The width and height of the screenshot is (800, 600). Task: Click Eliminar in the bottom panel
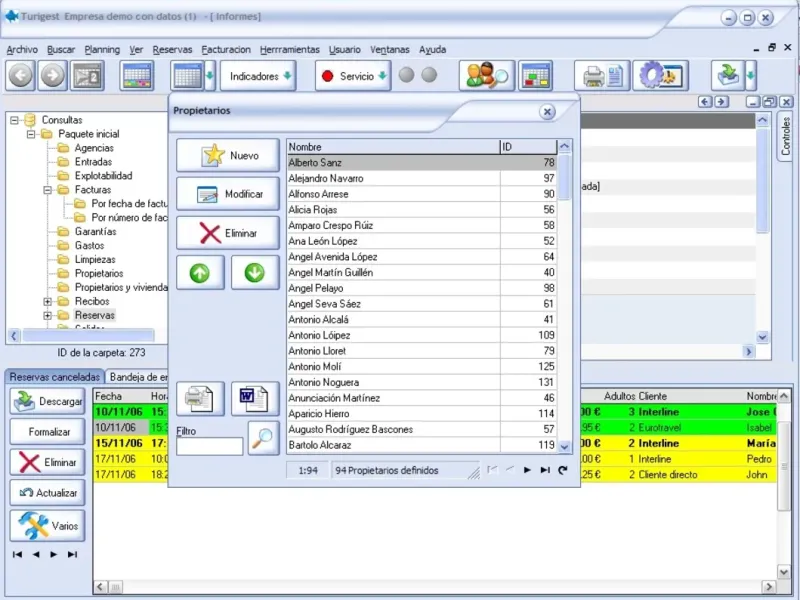47,462
